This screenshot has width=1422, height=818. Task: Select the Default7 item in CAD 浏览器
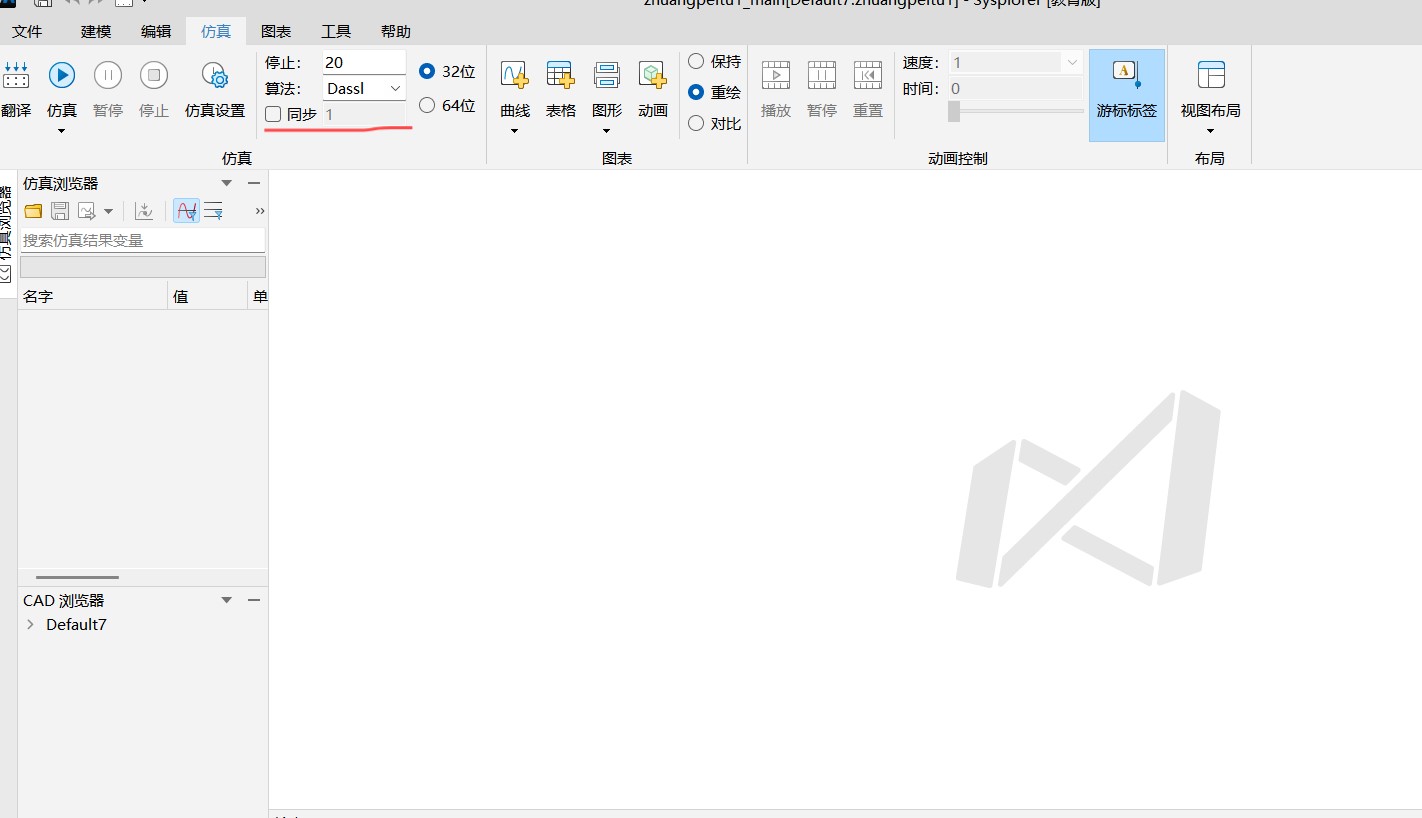76,625
